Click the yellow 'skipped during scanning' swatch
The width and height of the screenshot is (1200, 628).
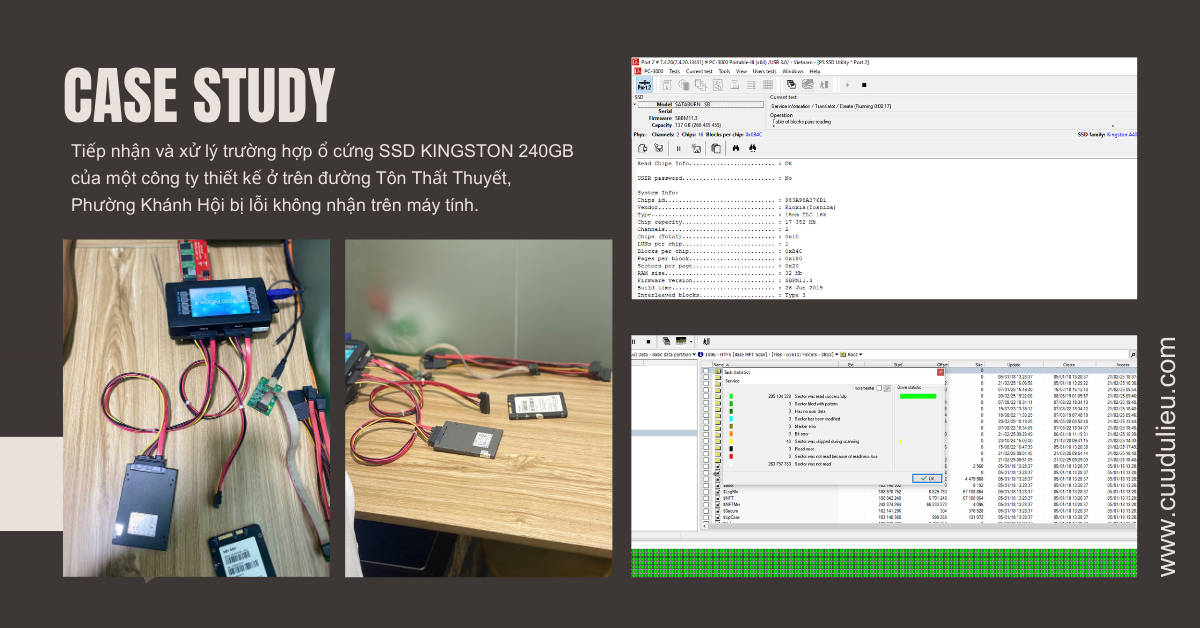(731, 441)
